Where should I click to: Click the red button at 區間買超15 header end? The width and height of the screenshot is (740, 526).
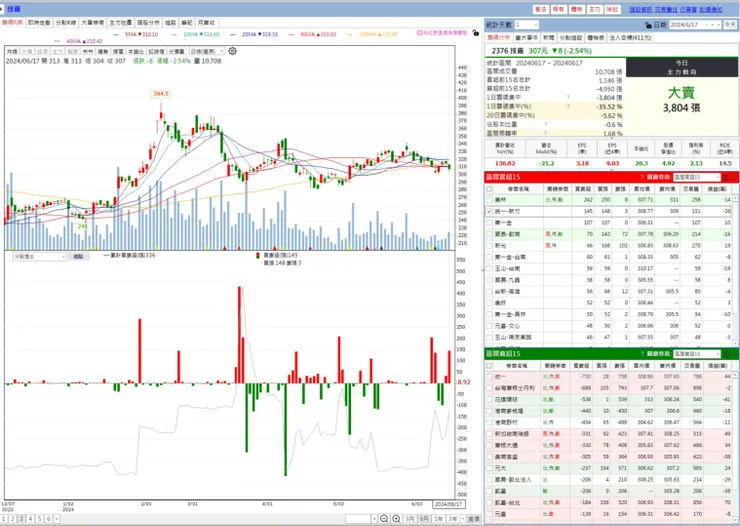point(726,177)
